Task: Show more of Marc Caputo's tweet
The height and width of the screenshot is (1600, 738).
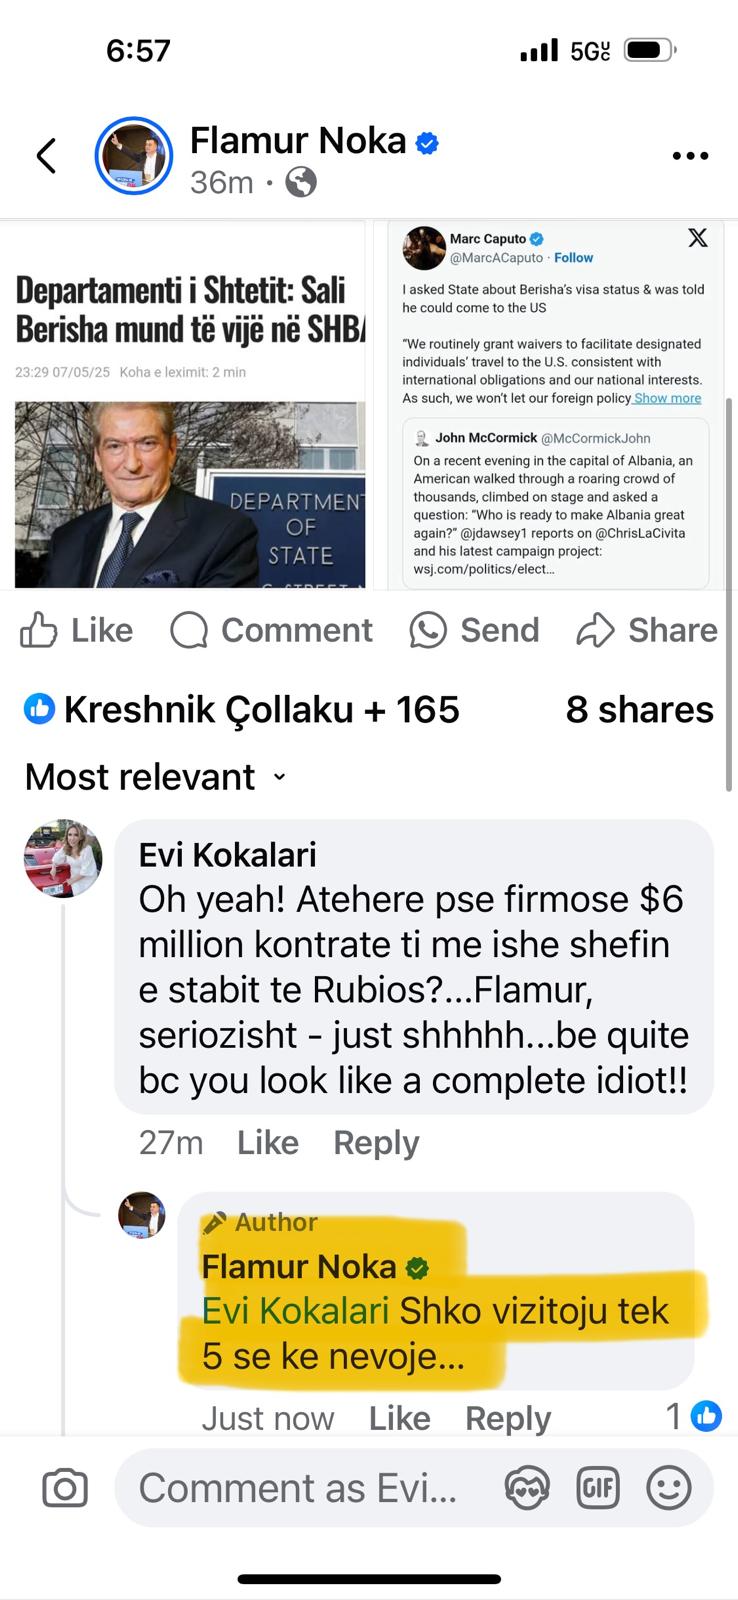Action: [x=667, y=398]
